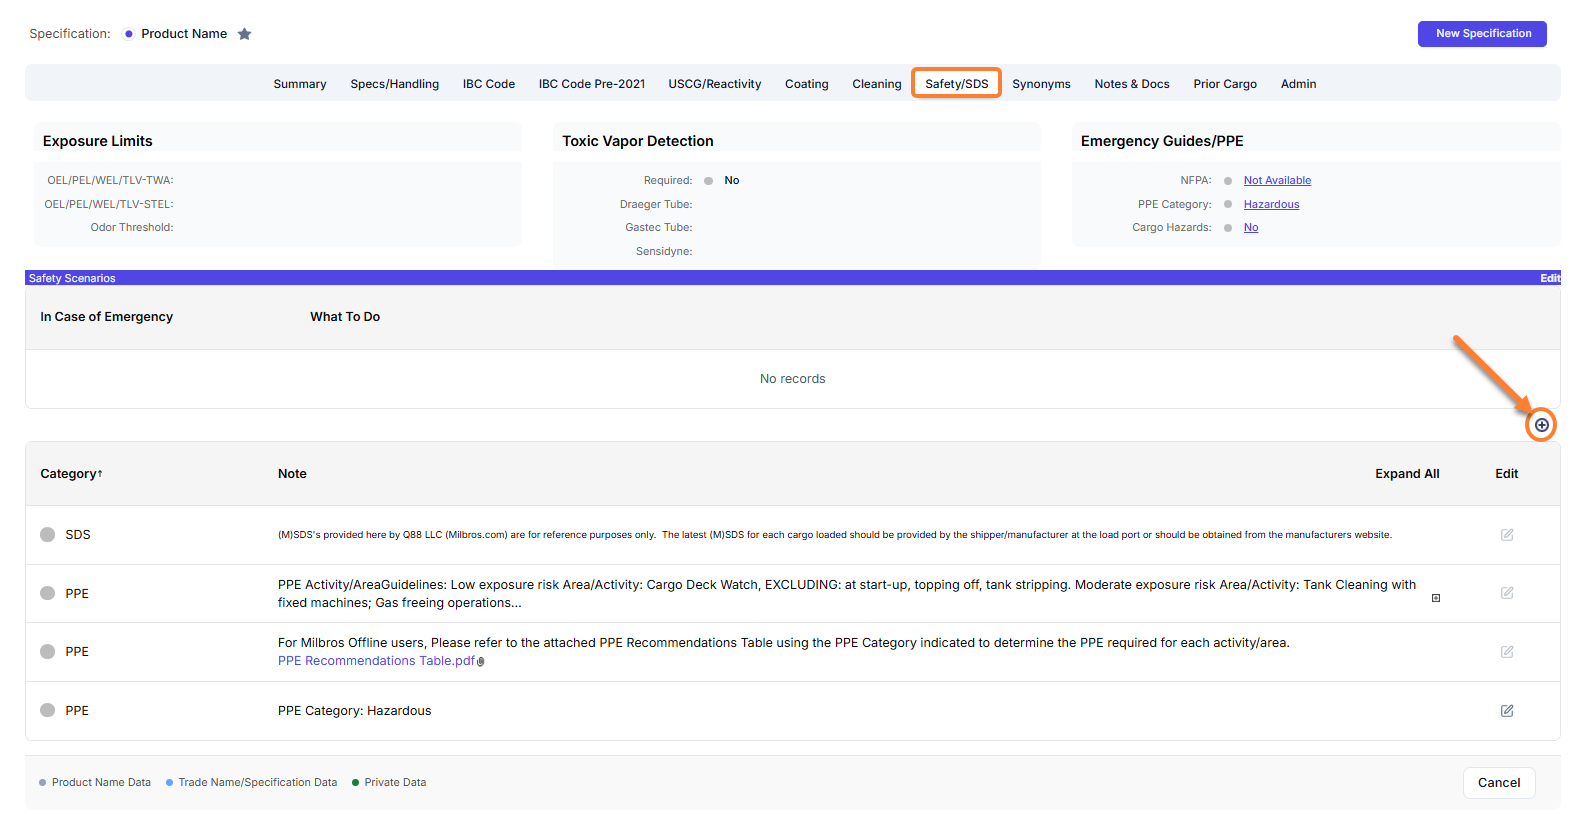Edit the PPE Activity/AreaGuidelines note
Image resolution: width=1584 pixels, height=814 pixels.
point(1506,593)
